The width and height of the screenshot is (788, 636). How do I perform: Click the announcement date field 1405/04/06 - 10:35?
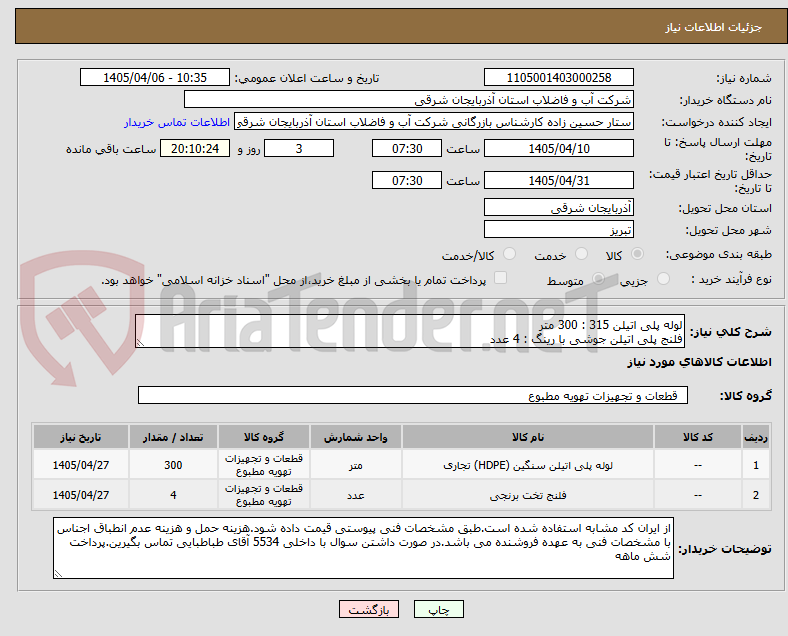(x=155, y=78)
